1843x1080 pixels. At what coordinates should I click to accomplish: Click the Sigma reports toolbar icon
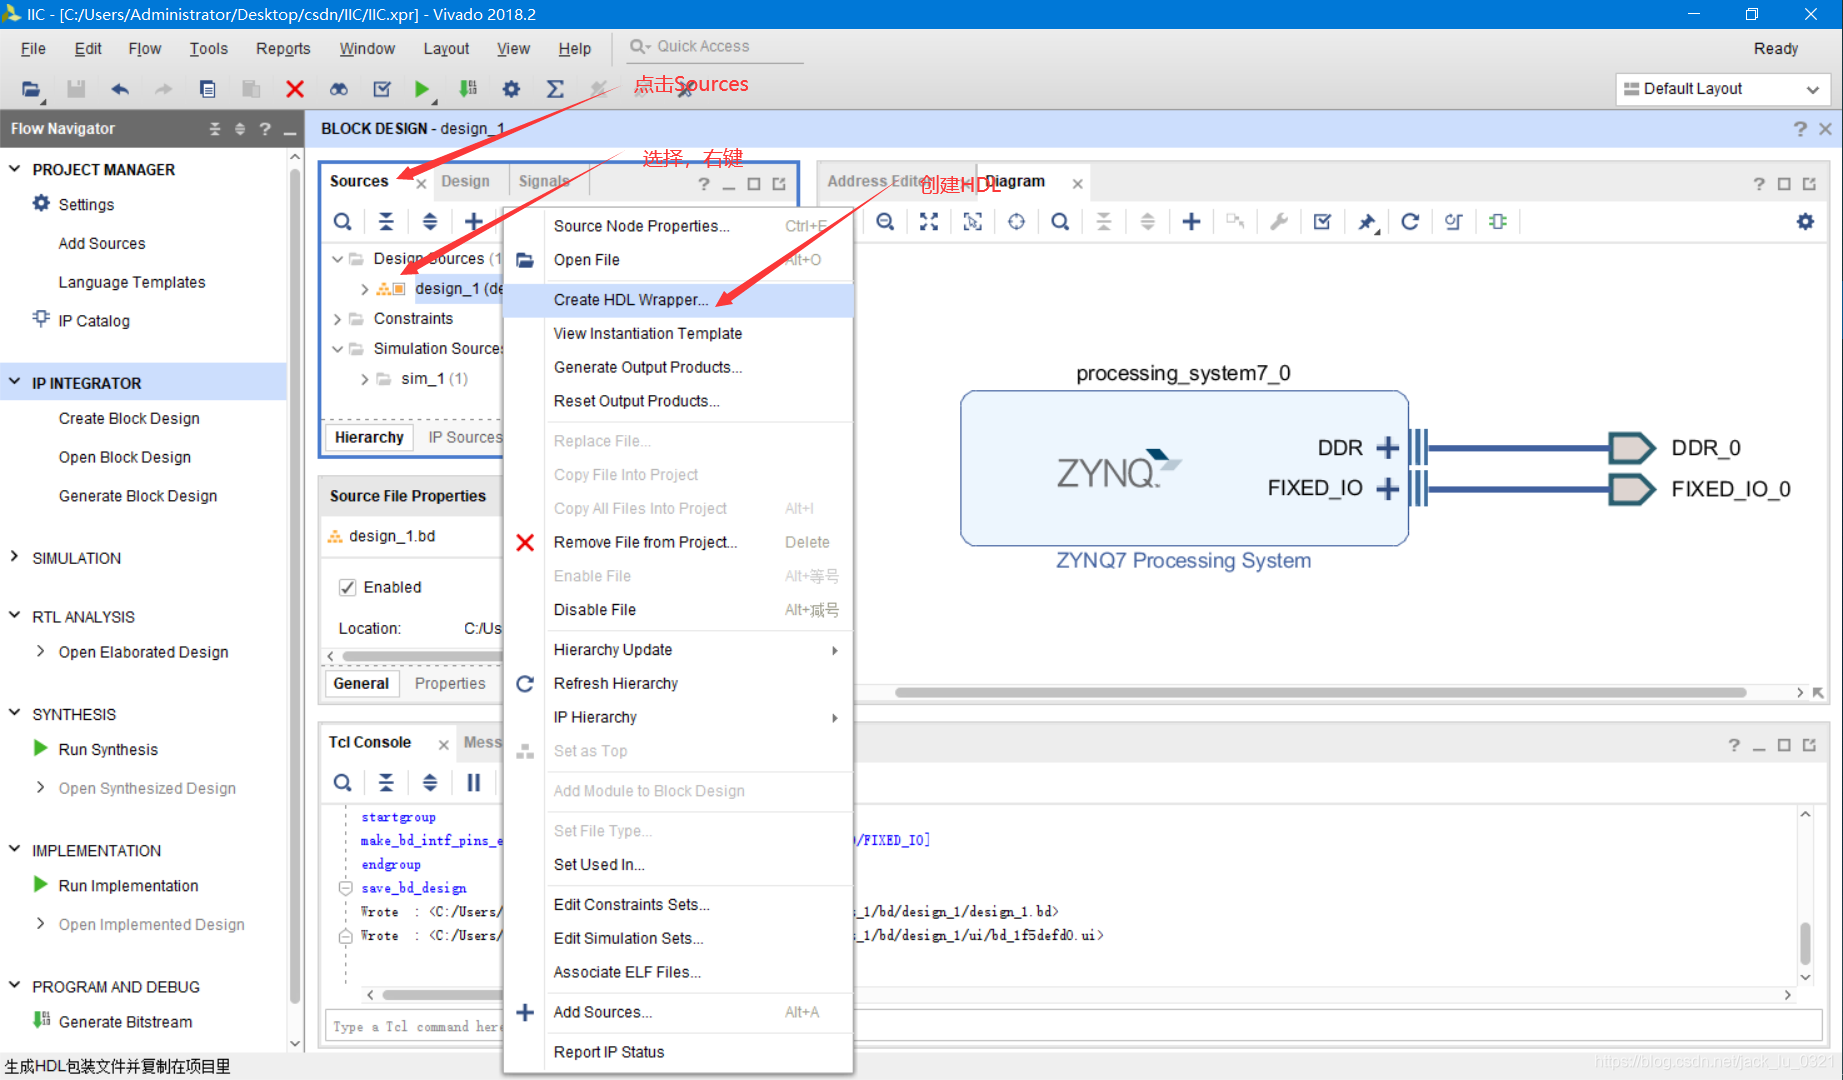point(555,89)
